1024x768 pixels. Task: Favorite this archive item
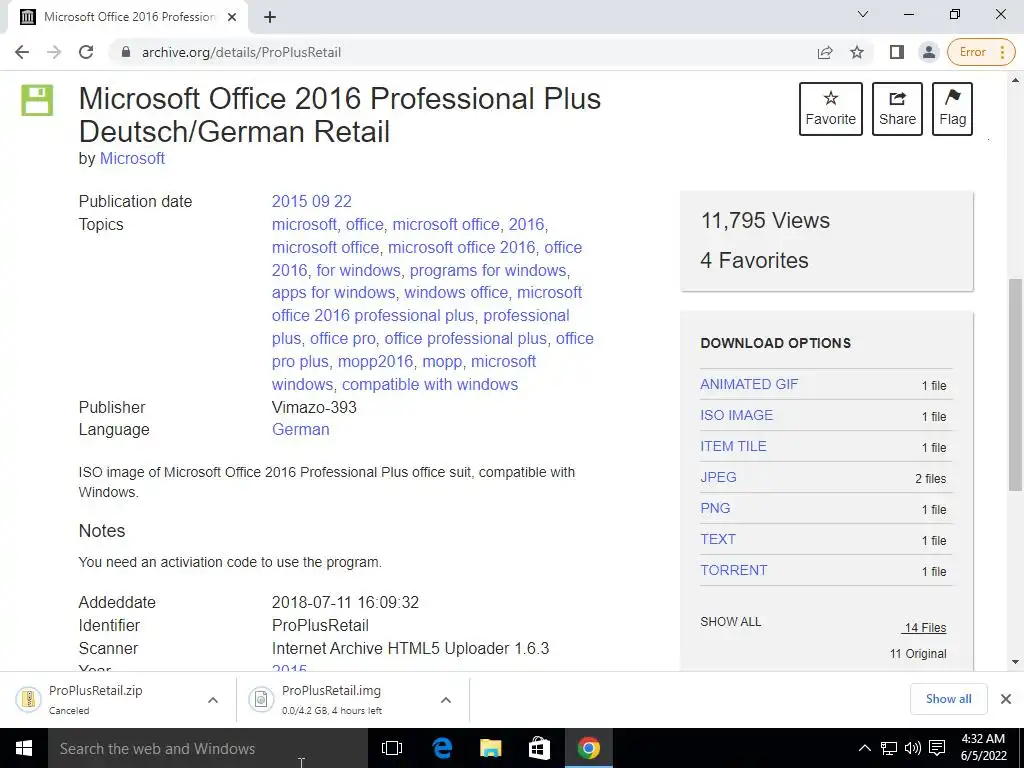(x=831, y=108)
